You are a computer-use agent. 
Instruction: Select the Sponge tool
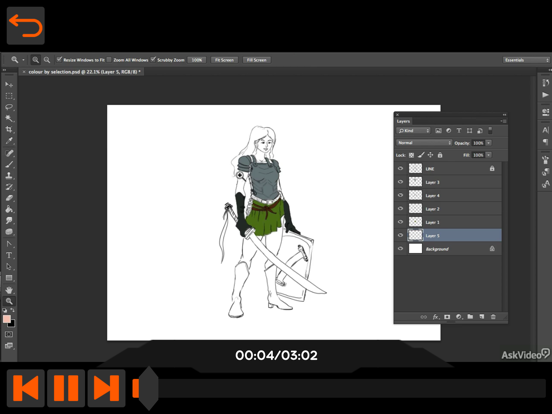click(x=9, y=232)
